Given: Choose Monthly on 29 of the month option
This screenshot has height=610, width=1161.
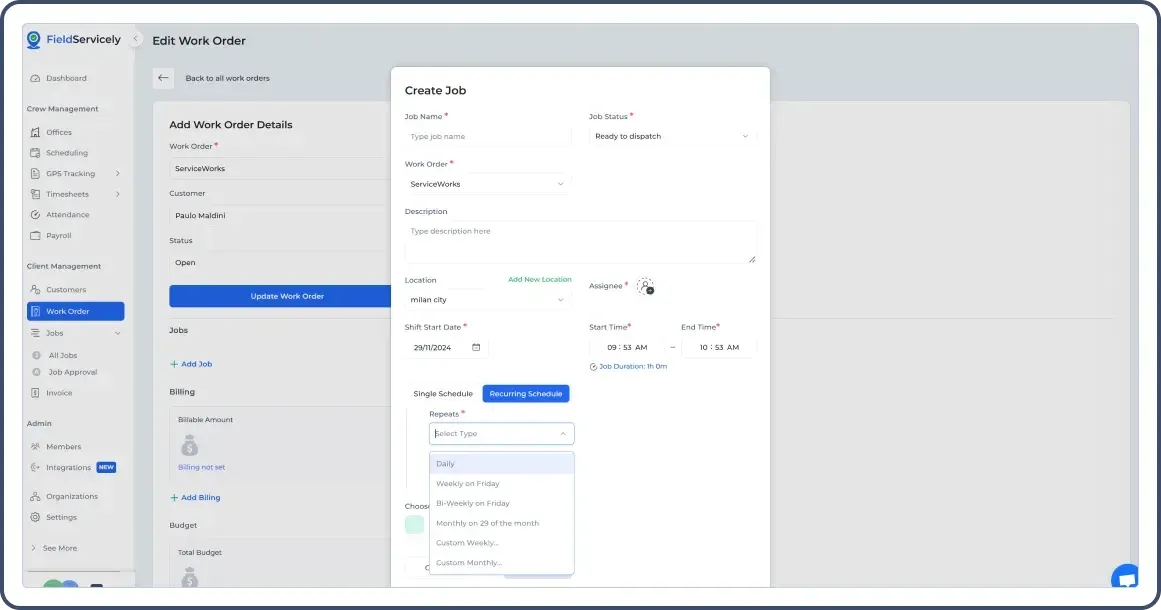Looking at the screenshot, I should 487,522.
